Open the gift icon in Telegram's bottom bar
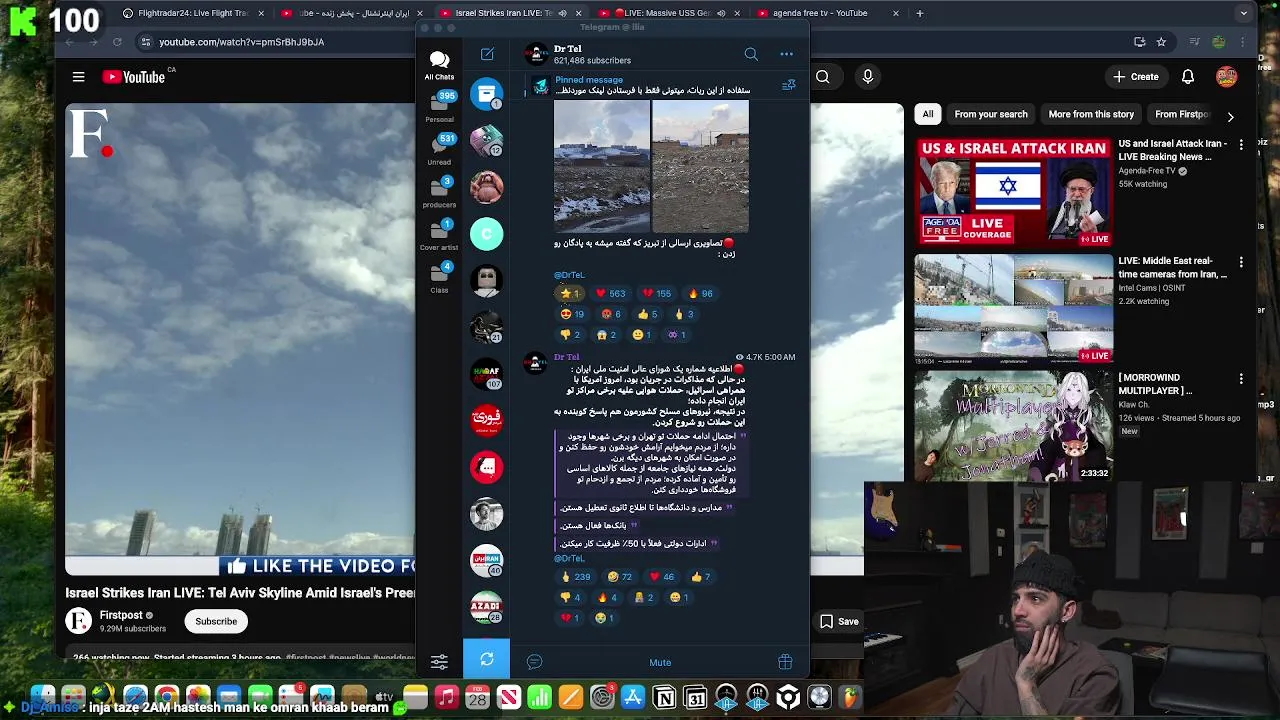The height and width of the screenshot is (720, 1280). pyautogui.click(x=785, y=662)
